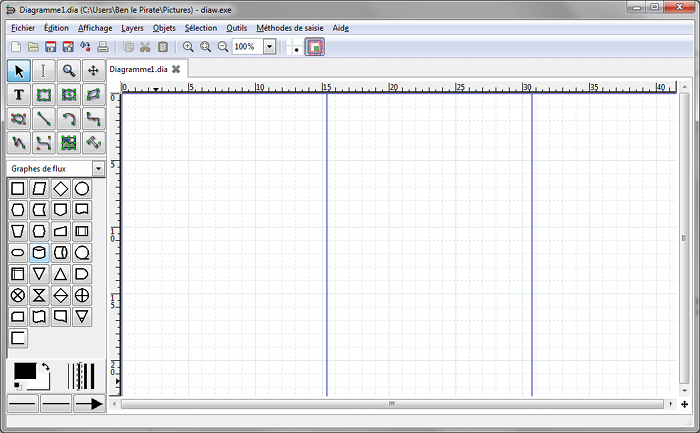The height and width of the screenshot is (433, 700).
Task: Select the Text tool
Action: 18,95
